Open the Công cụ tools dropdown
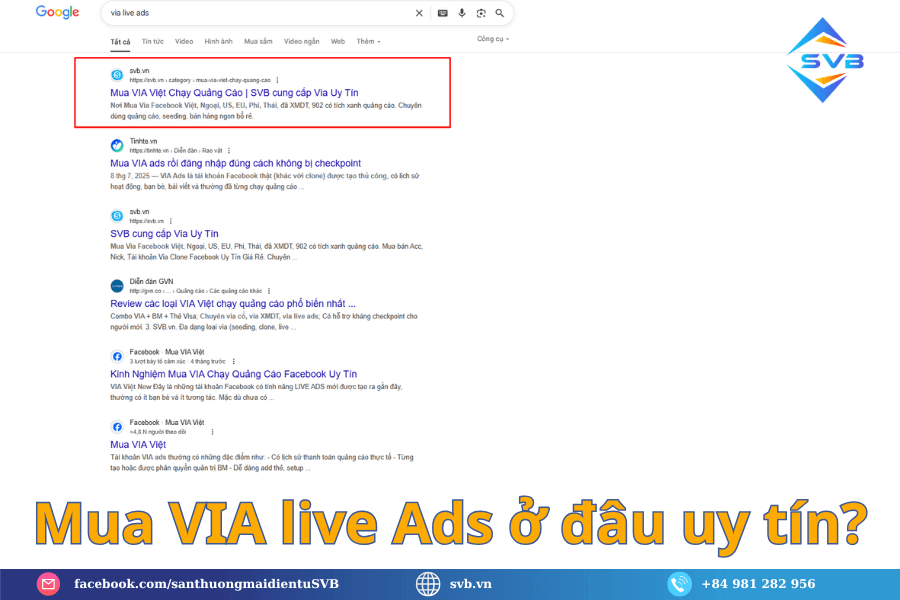Screen dimensions: 900x600 (x=492, y=39)
